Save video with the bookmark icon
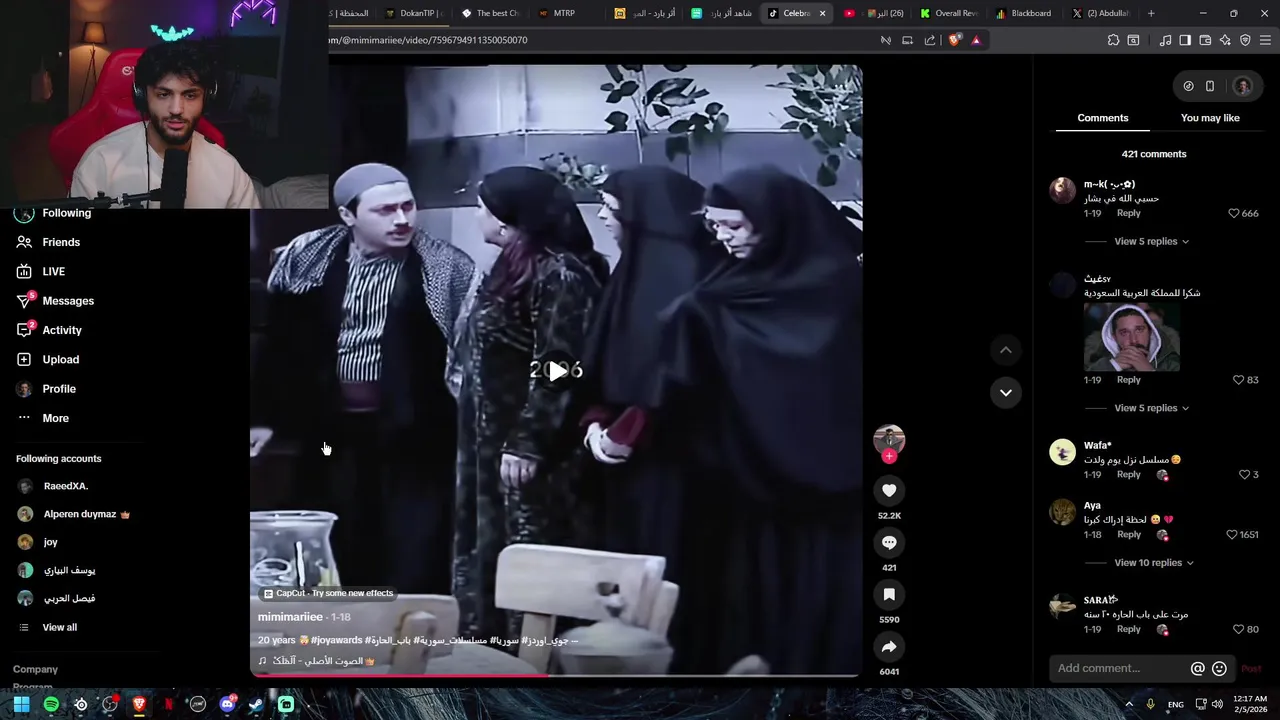This screenshot has width=1280, height=720. pyautogui.click(x=889, y=594)
